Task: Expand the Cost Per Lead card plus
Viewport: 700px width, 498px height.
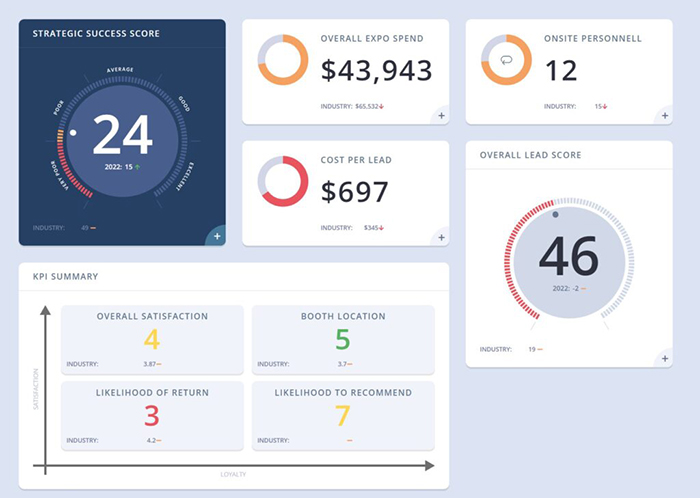Action: coord(441,237)
